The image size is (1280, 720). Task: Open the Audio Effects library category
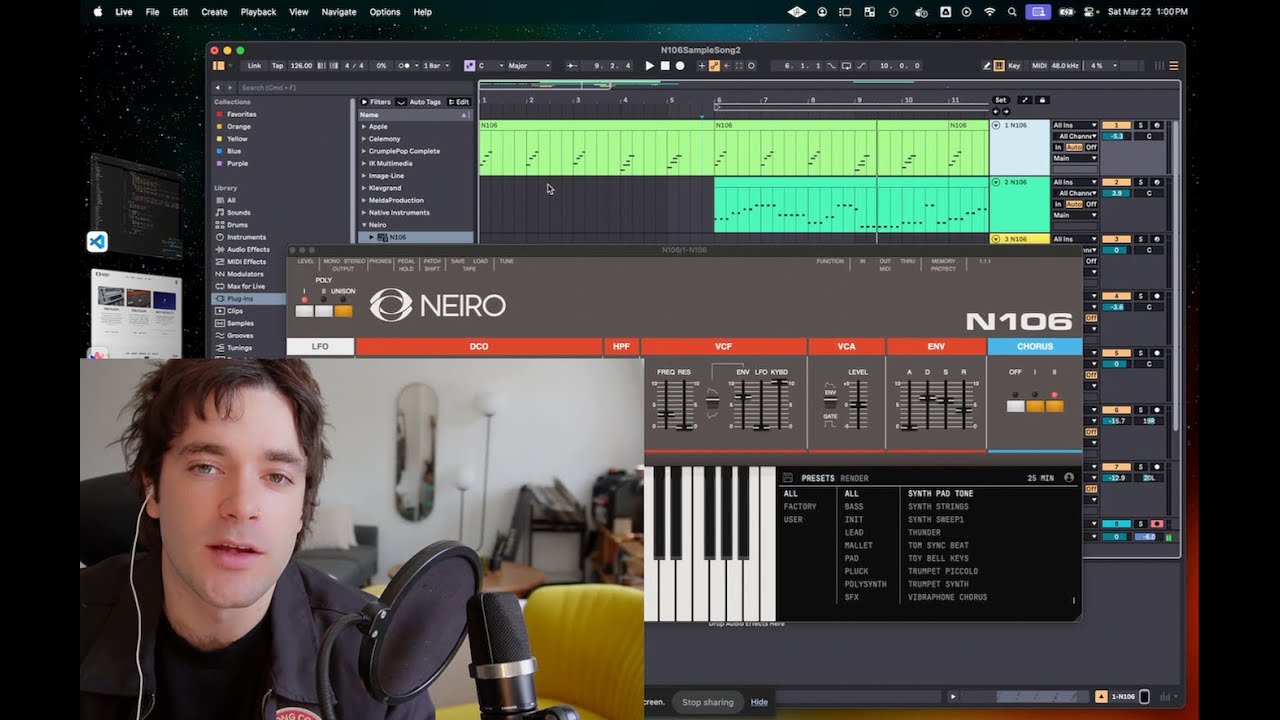click(x=248, y=249)
